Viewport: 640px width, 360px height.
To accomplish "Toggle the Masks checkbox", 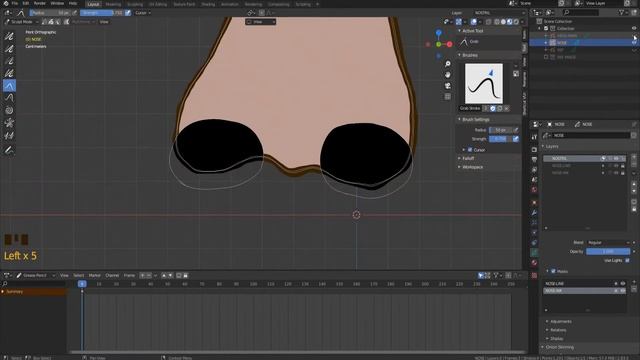I will [x=553, y=271].
